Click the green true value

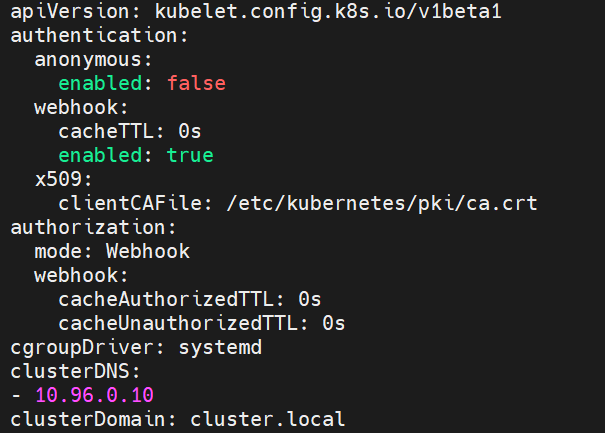[x=190, y=155]
